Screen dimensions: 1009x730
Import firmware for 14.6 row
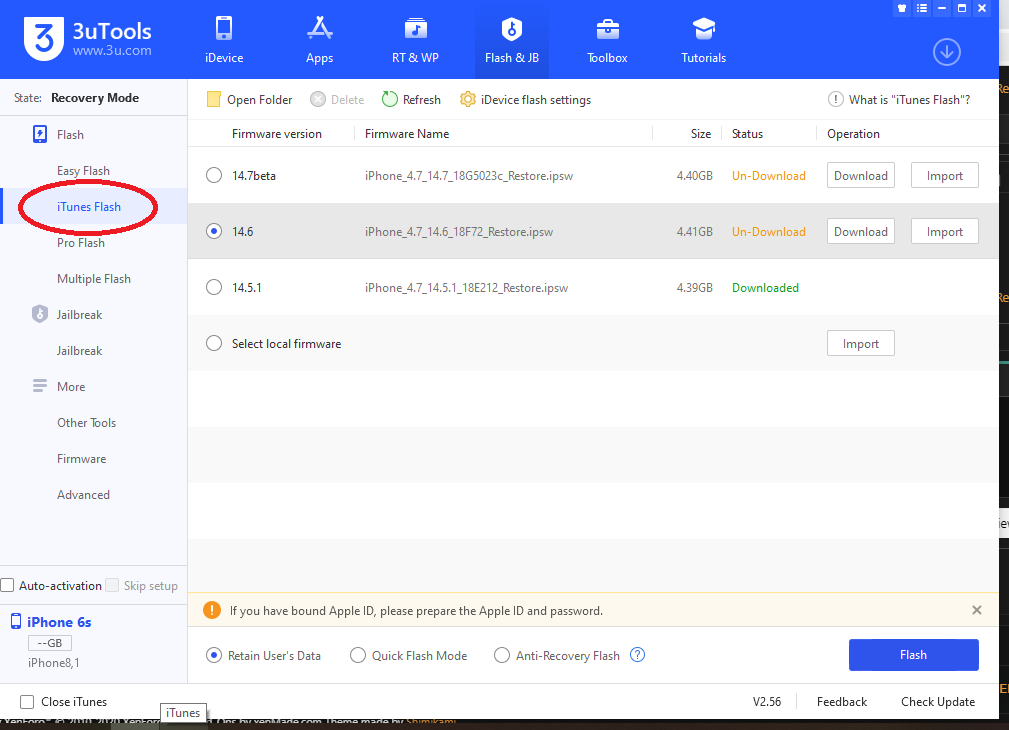tap(945, 231)
